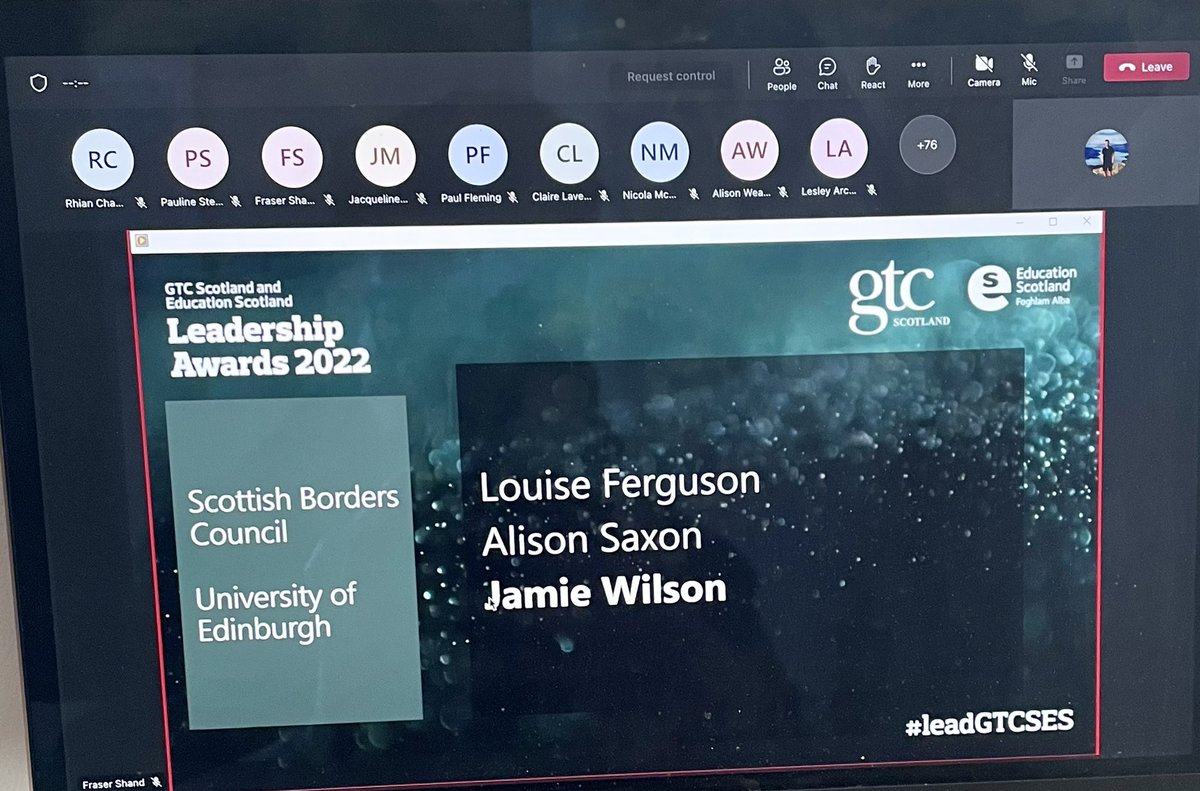The image size is (1200, 791).
Task: Click Request control
Action: point(671,76)
